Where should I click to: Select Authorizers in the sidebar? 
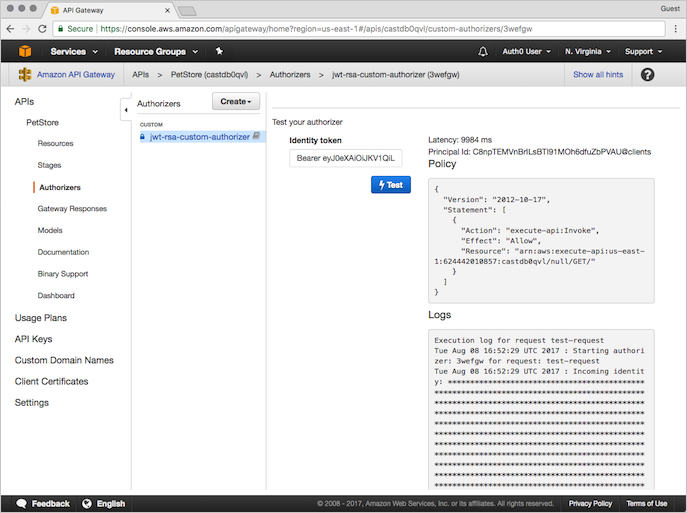[60, 187]
